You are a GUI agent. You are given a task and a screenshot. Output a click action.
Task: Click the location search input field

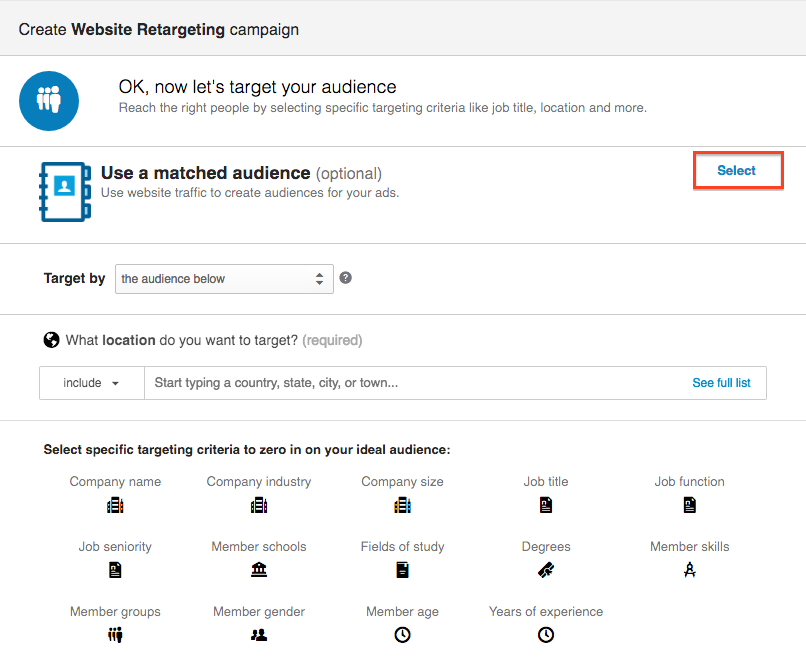[x=410, y=383]
